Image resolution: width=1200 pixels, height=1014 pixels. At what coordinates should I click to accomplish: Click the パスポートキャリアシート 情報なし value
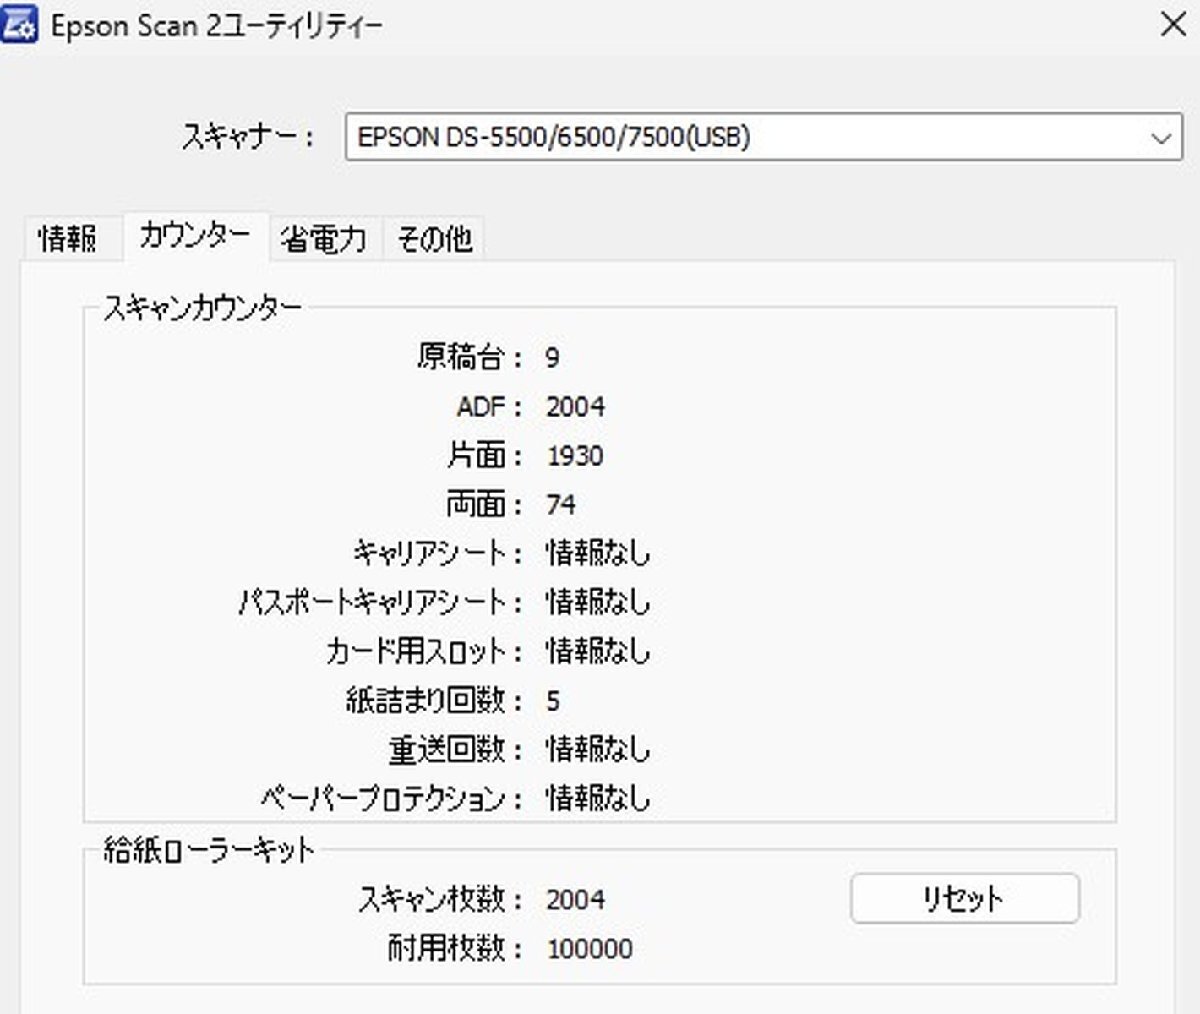598,602
